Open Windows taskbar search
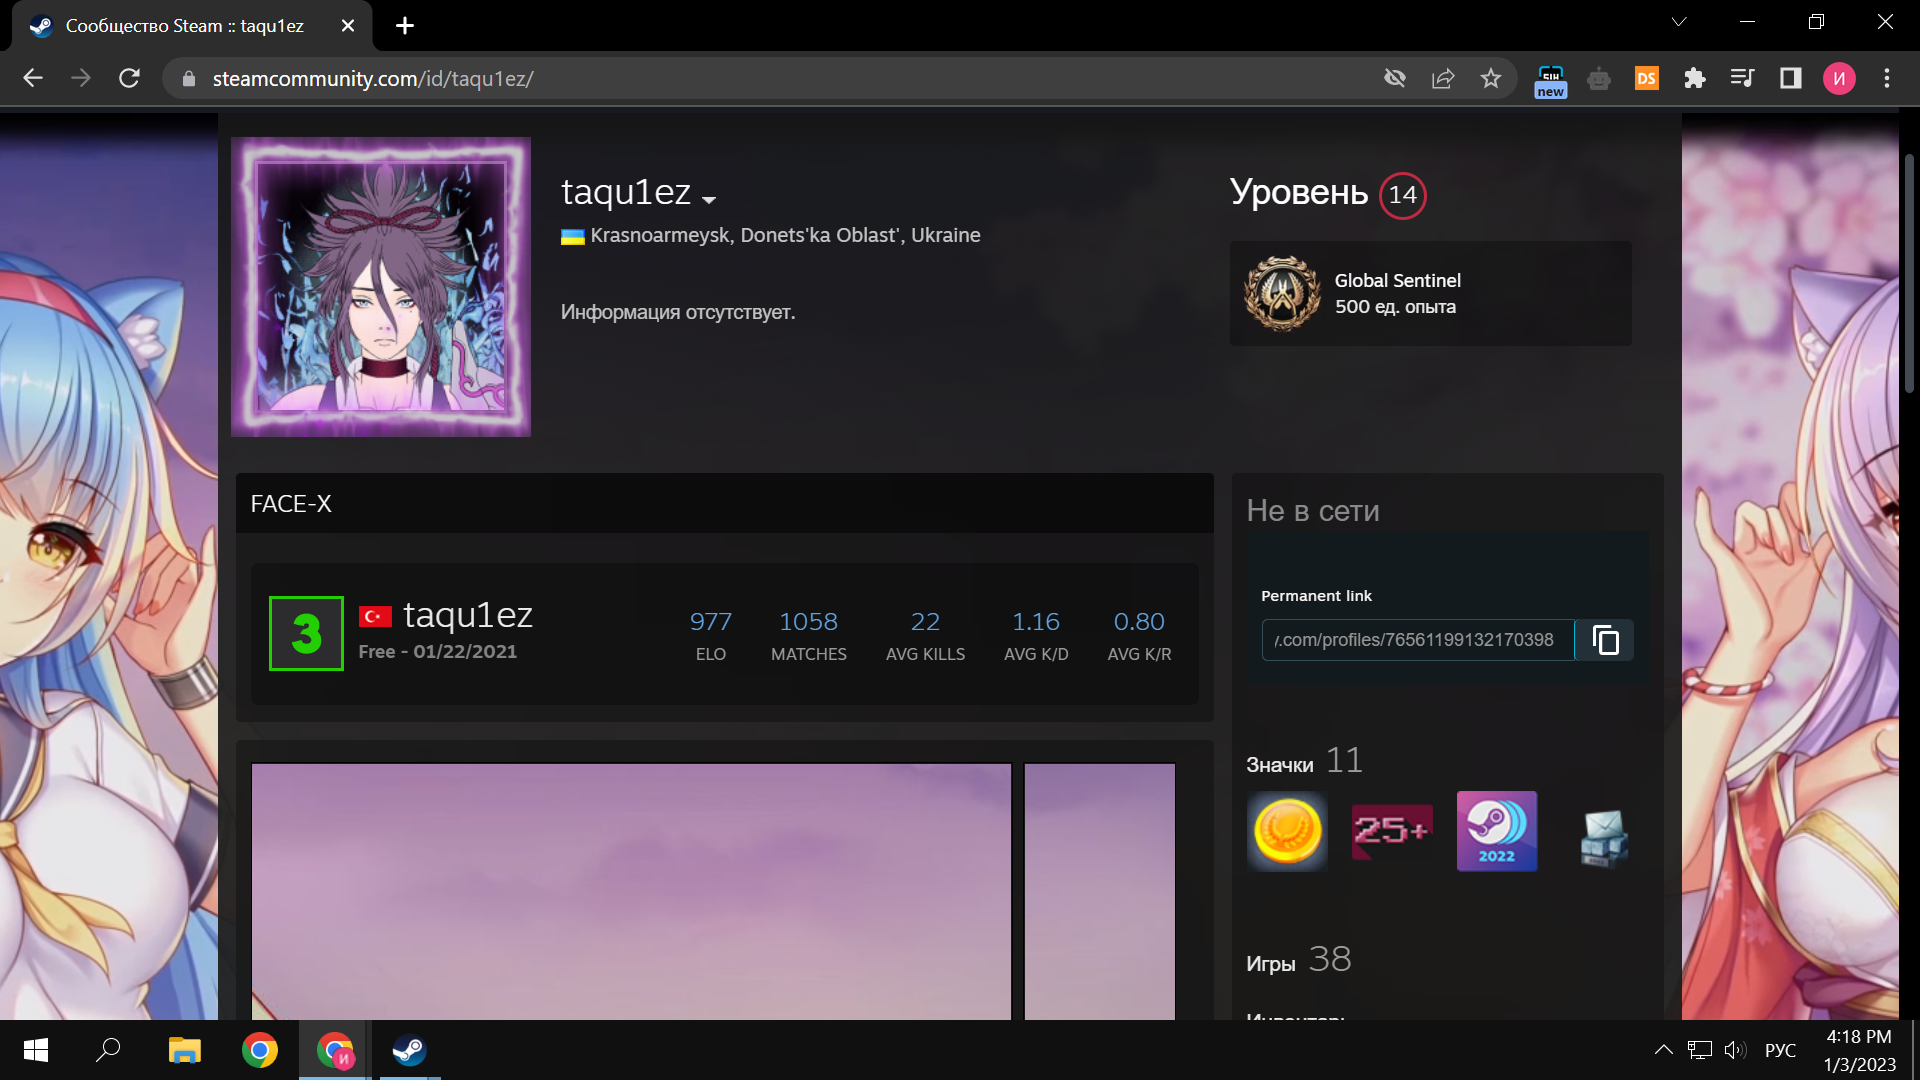This screenshot has height=1080, width=1920. [x=108, y=1050]
